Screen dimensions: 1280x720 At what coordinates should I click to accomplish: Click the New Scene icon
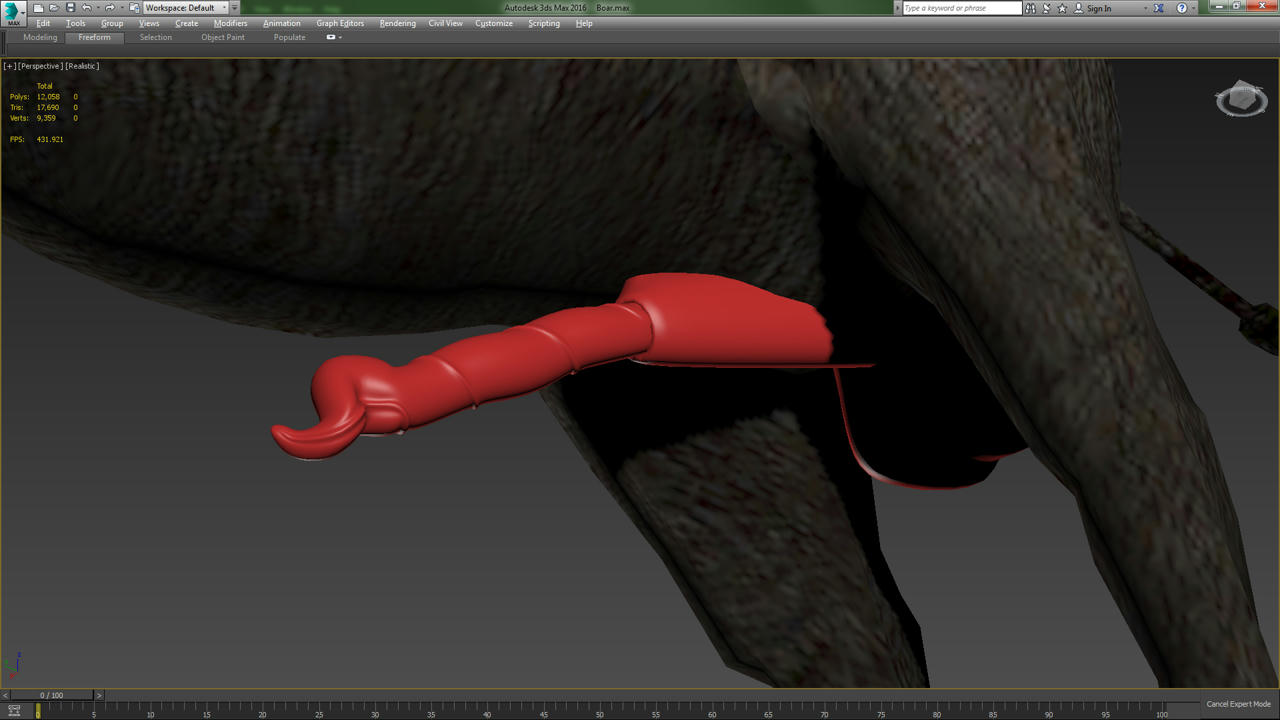(38, 8)
